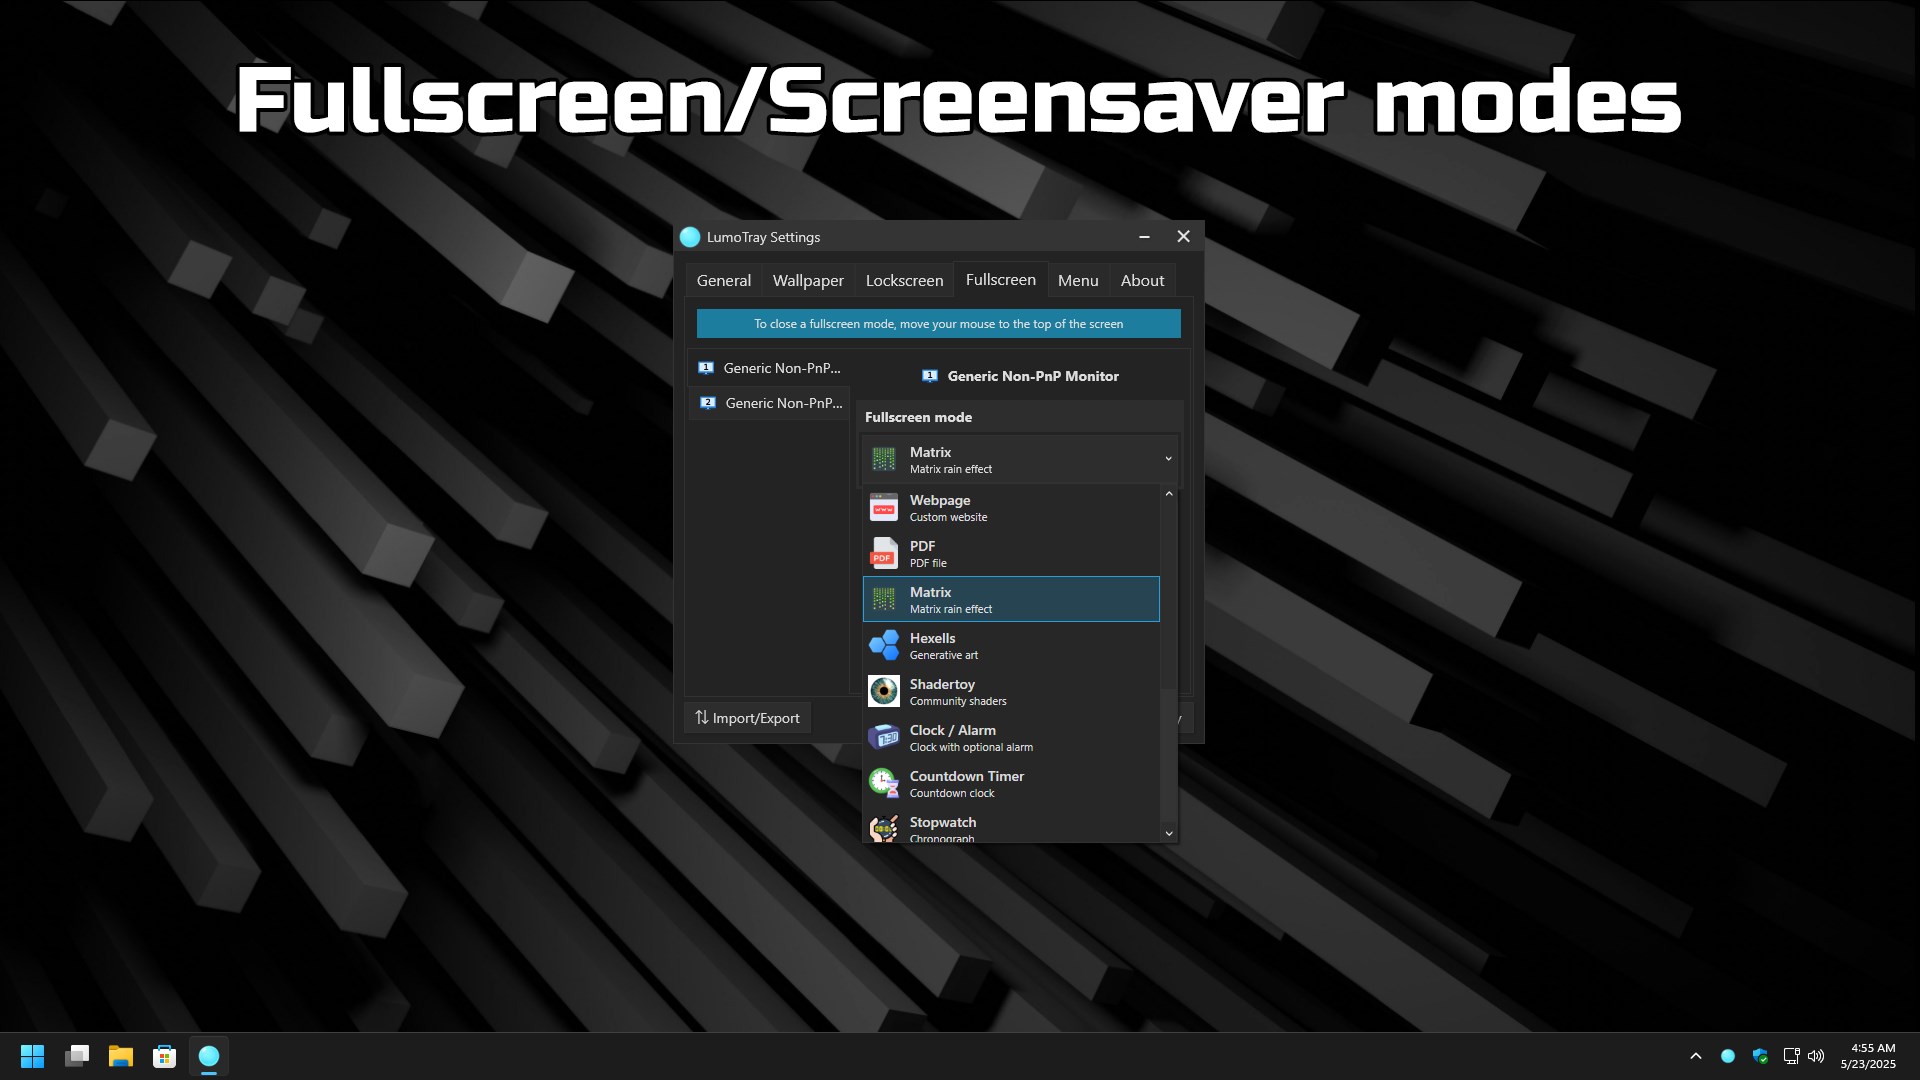Choose the Clock / Alarm icon
Screen dimensions: 1920x1080
(x=883, y=738)
